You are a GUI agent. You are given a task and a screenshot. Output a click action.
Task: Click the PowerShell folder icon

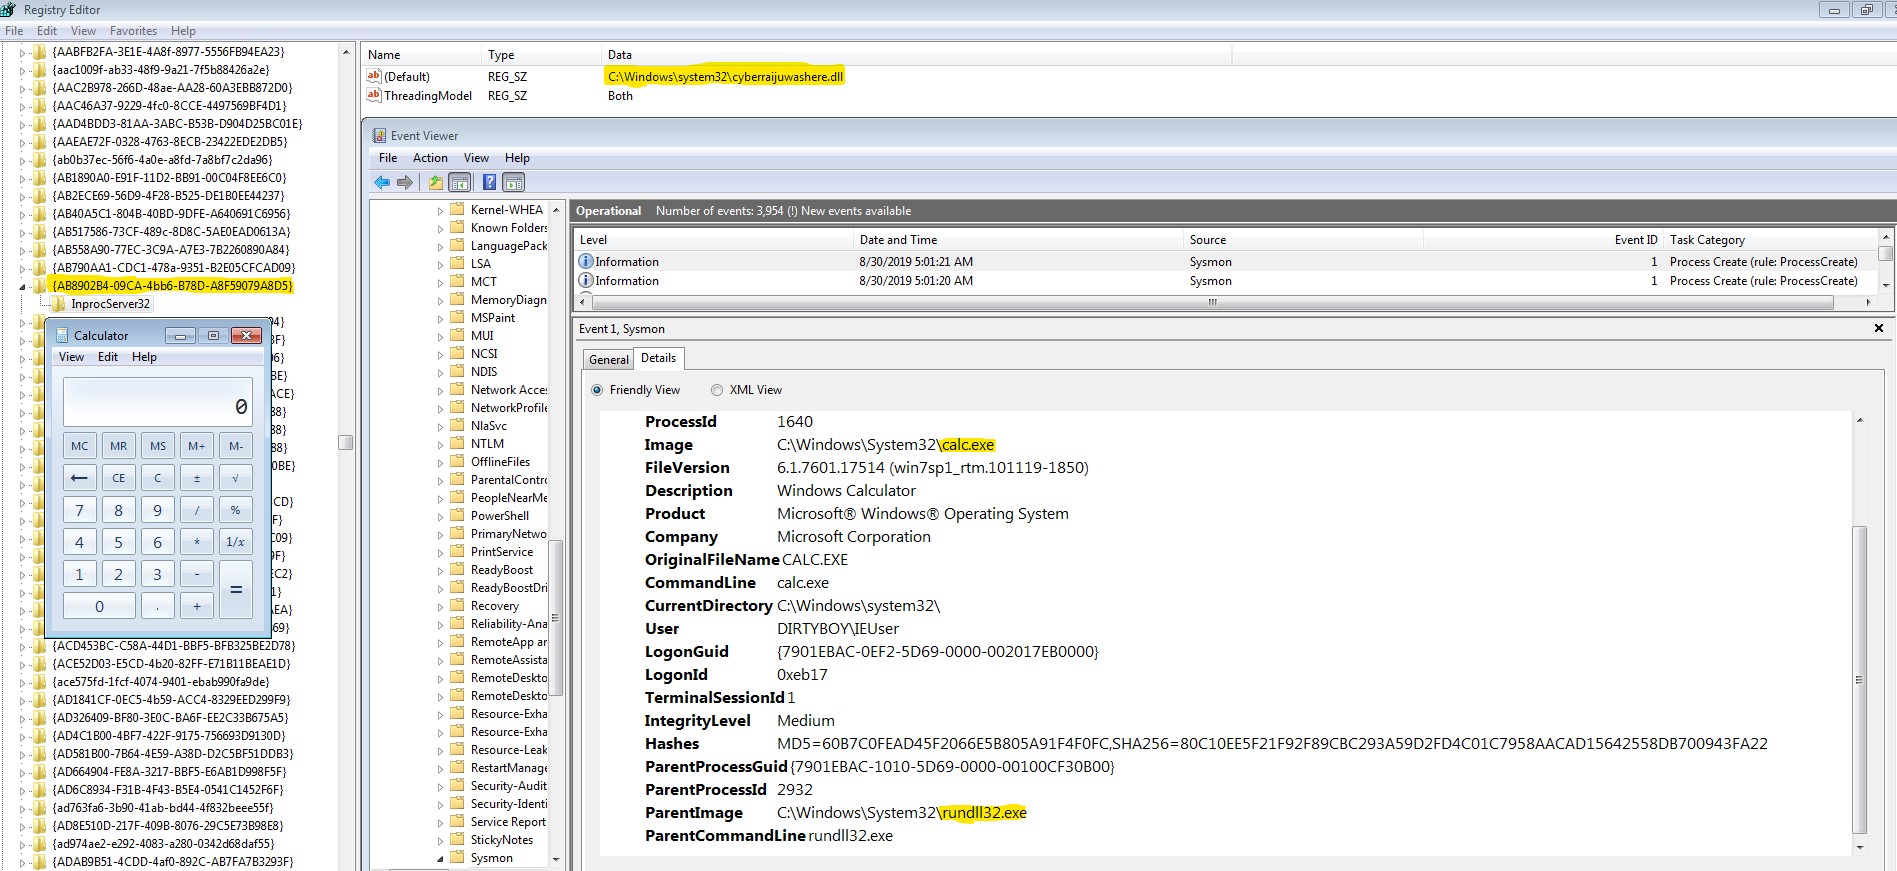[x=457, y=515]
